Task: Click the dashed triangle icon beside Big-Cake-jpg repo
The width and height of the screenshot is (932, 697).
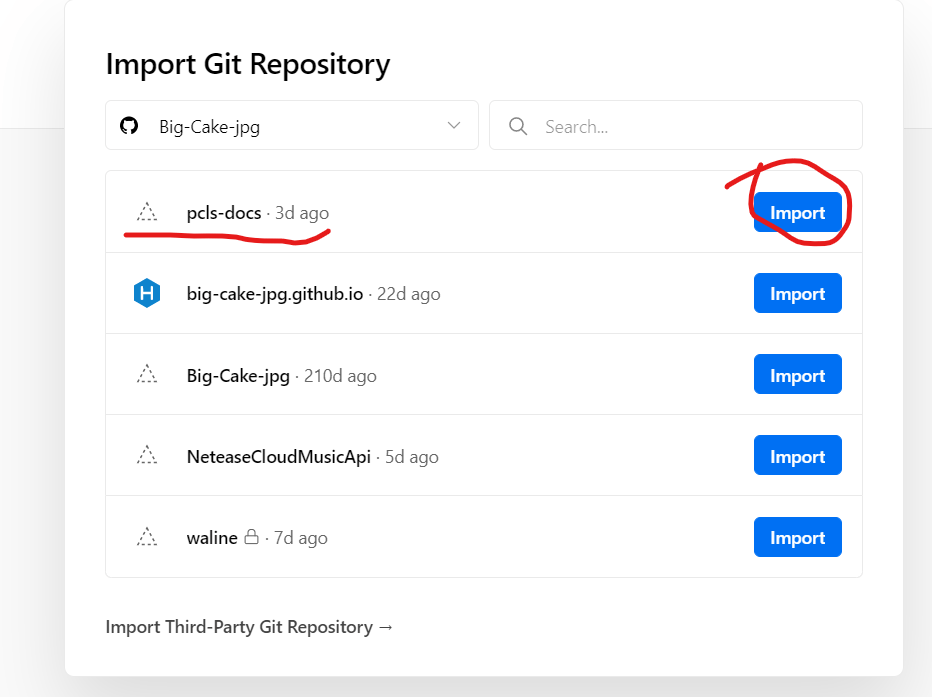Action: coord(147,375)
